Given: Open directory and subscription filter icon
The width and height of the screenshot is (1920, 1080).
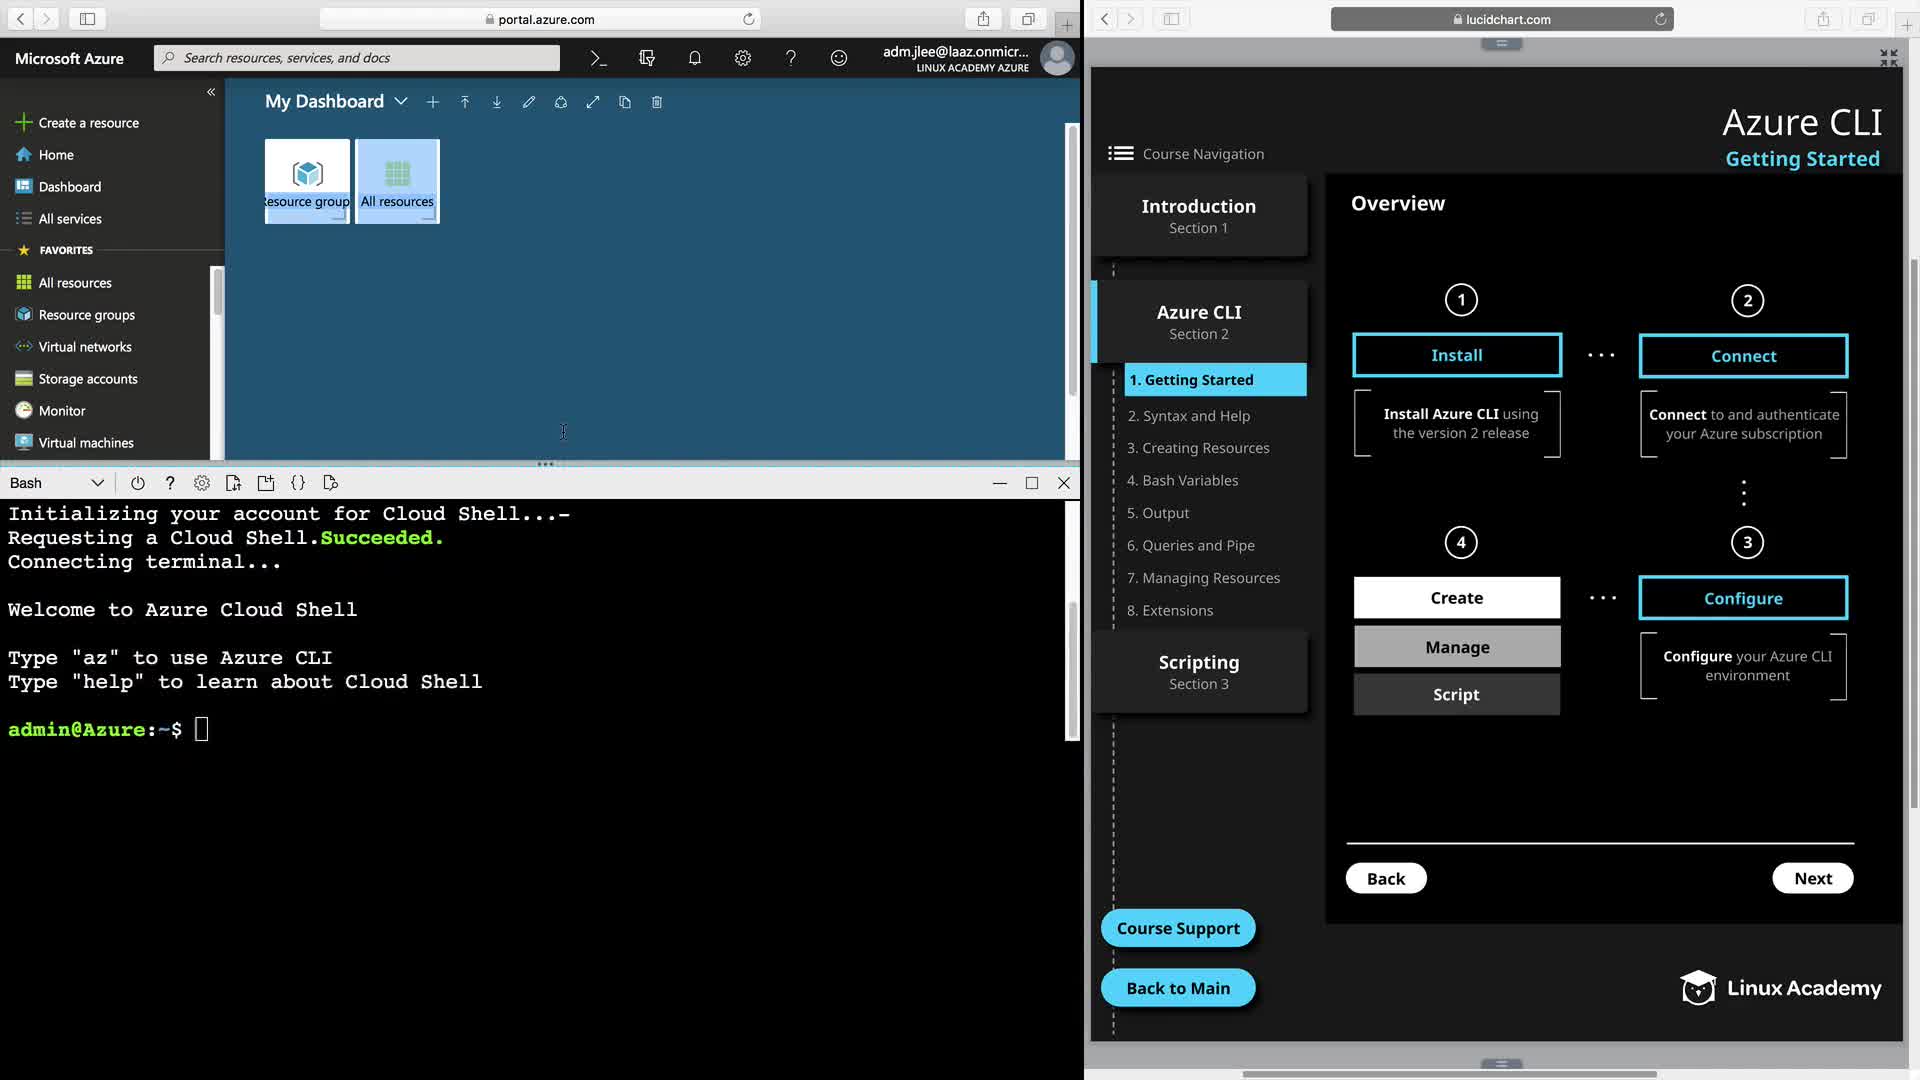Looking at the screenshot, I should click(x=647, y=58).
